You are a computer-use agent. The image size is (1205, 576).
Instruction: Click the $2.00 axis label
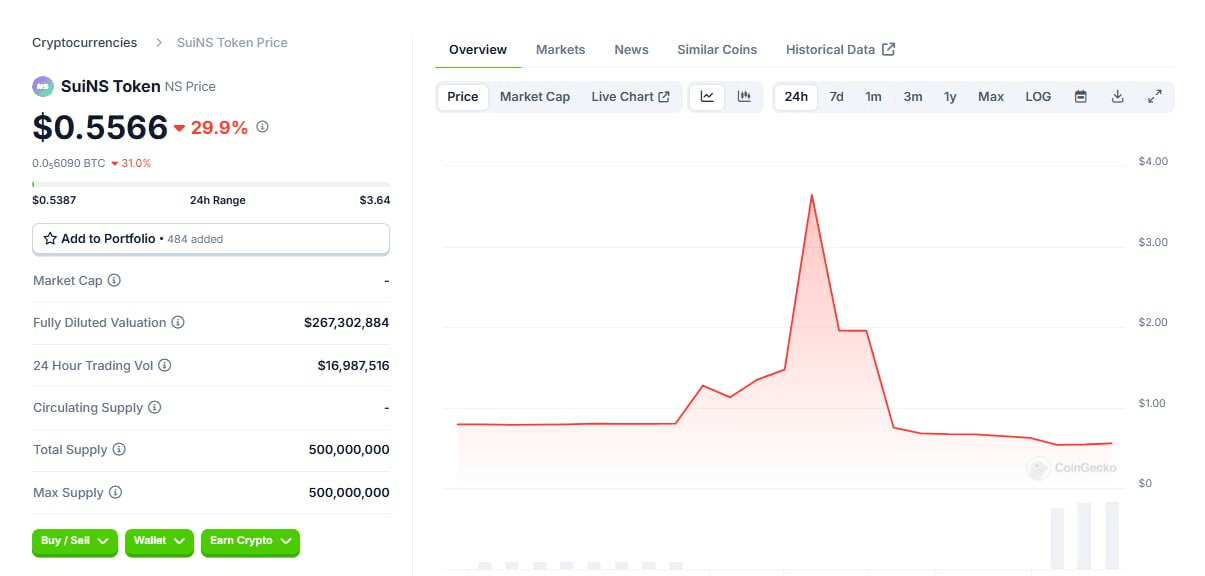pyautogui.click(x=1153, y=322)
